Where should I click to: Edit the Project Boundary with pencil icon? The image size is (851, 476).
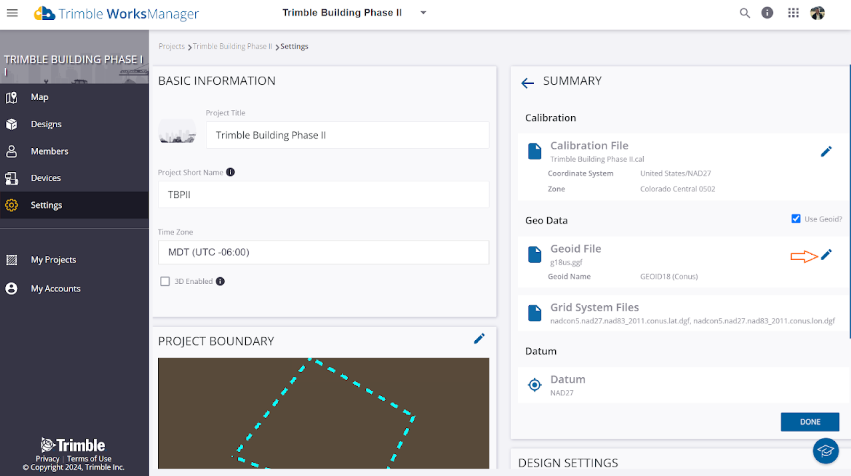tap(479, 339)
